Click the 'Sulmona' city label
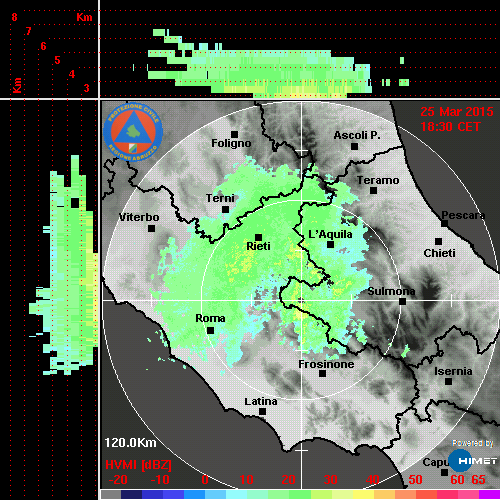 coord(391,291)
